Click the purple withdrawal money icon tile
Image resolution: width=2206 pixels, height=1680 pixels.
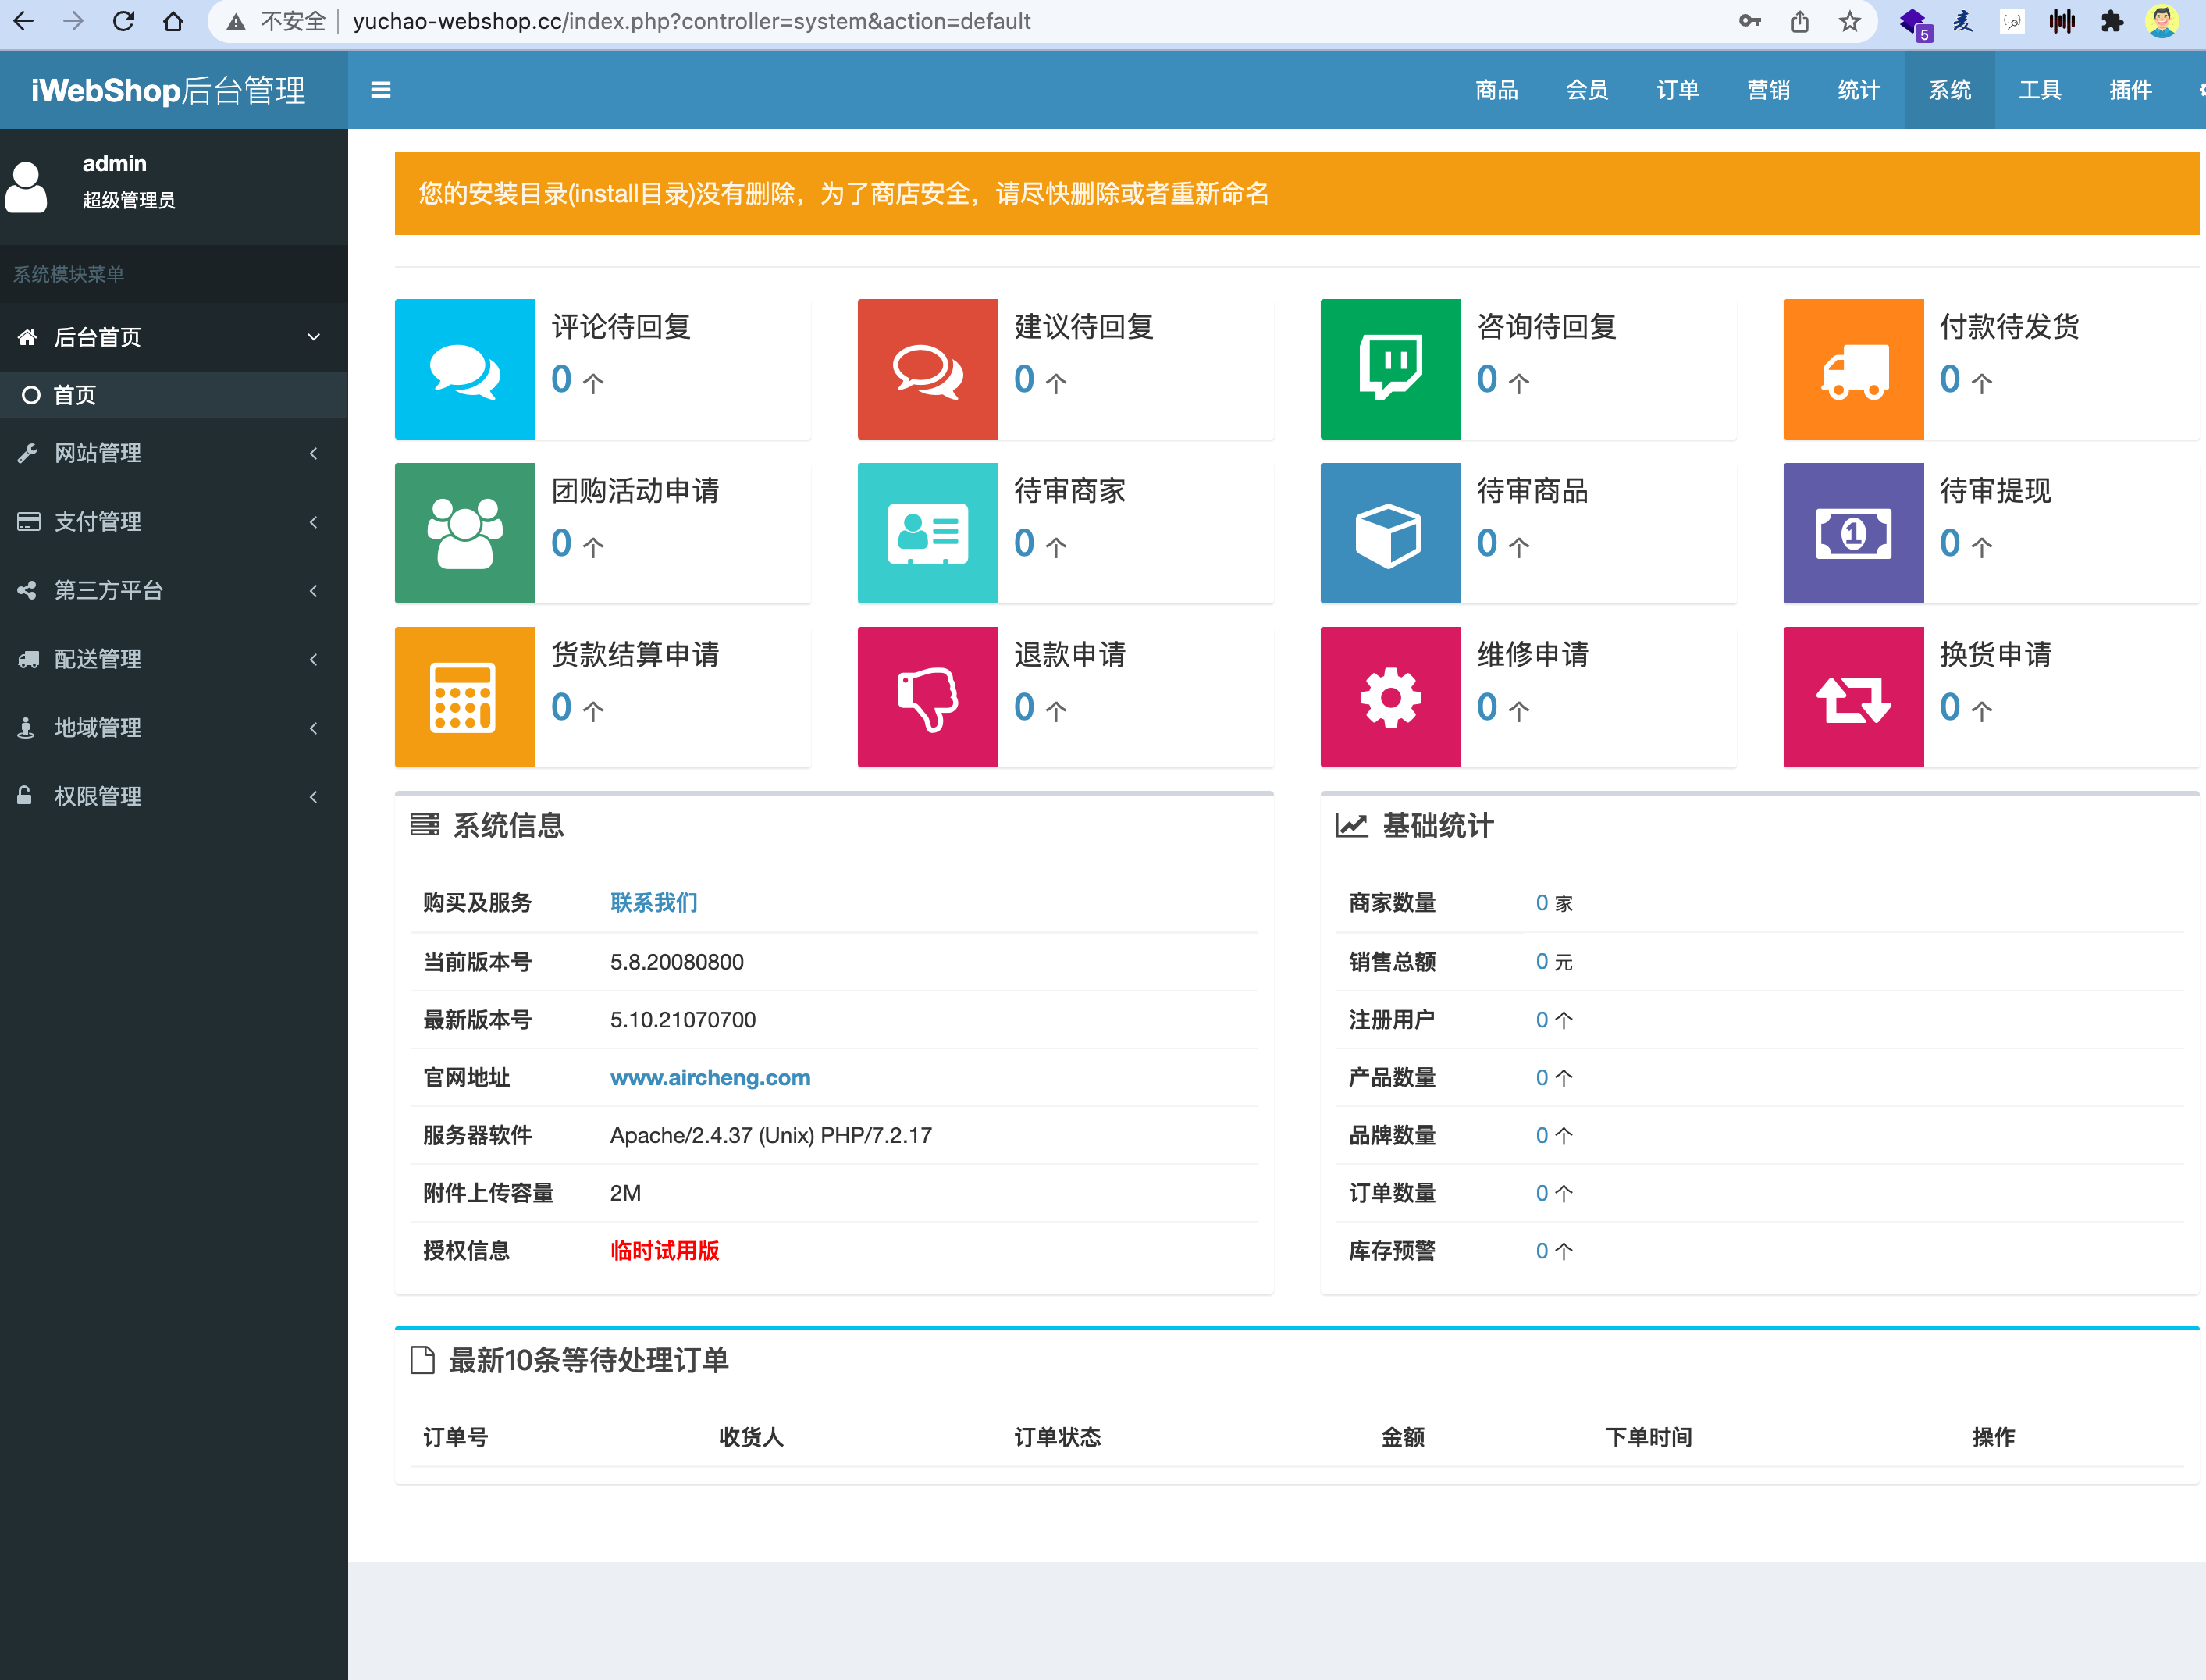[x=1853, y=533]
